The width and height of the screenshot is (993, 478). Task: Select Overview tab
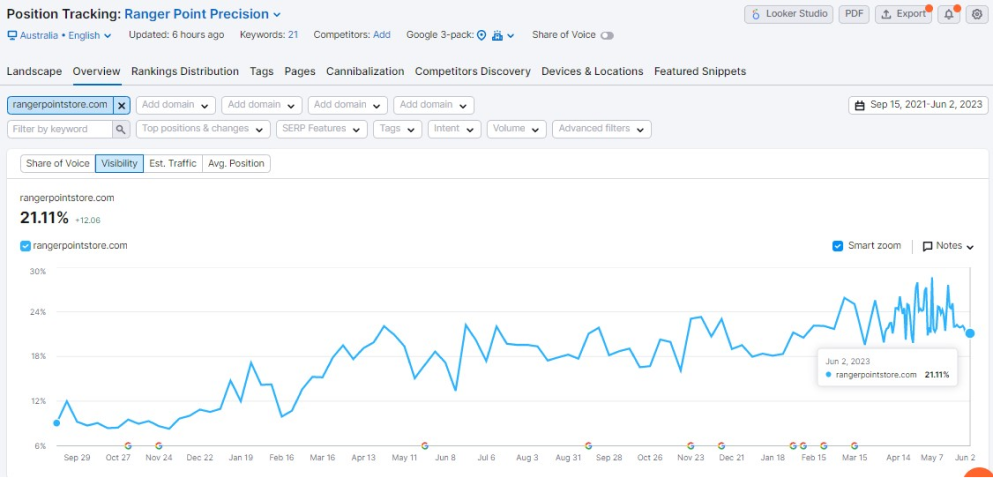pos(96,72)
